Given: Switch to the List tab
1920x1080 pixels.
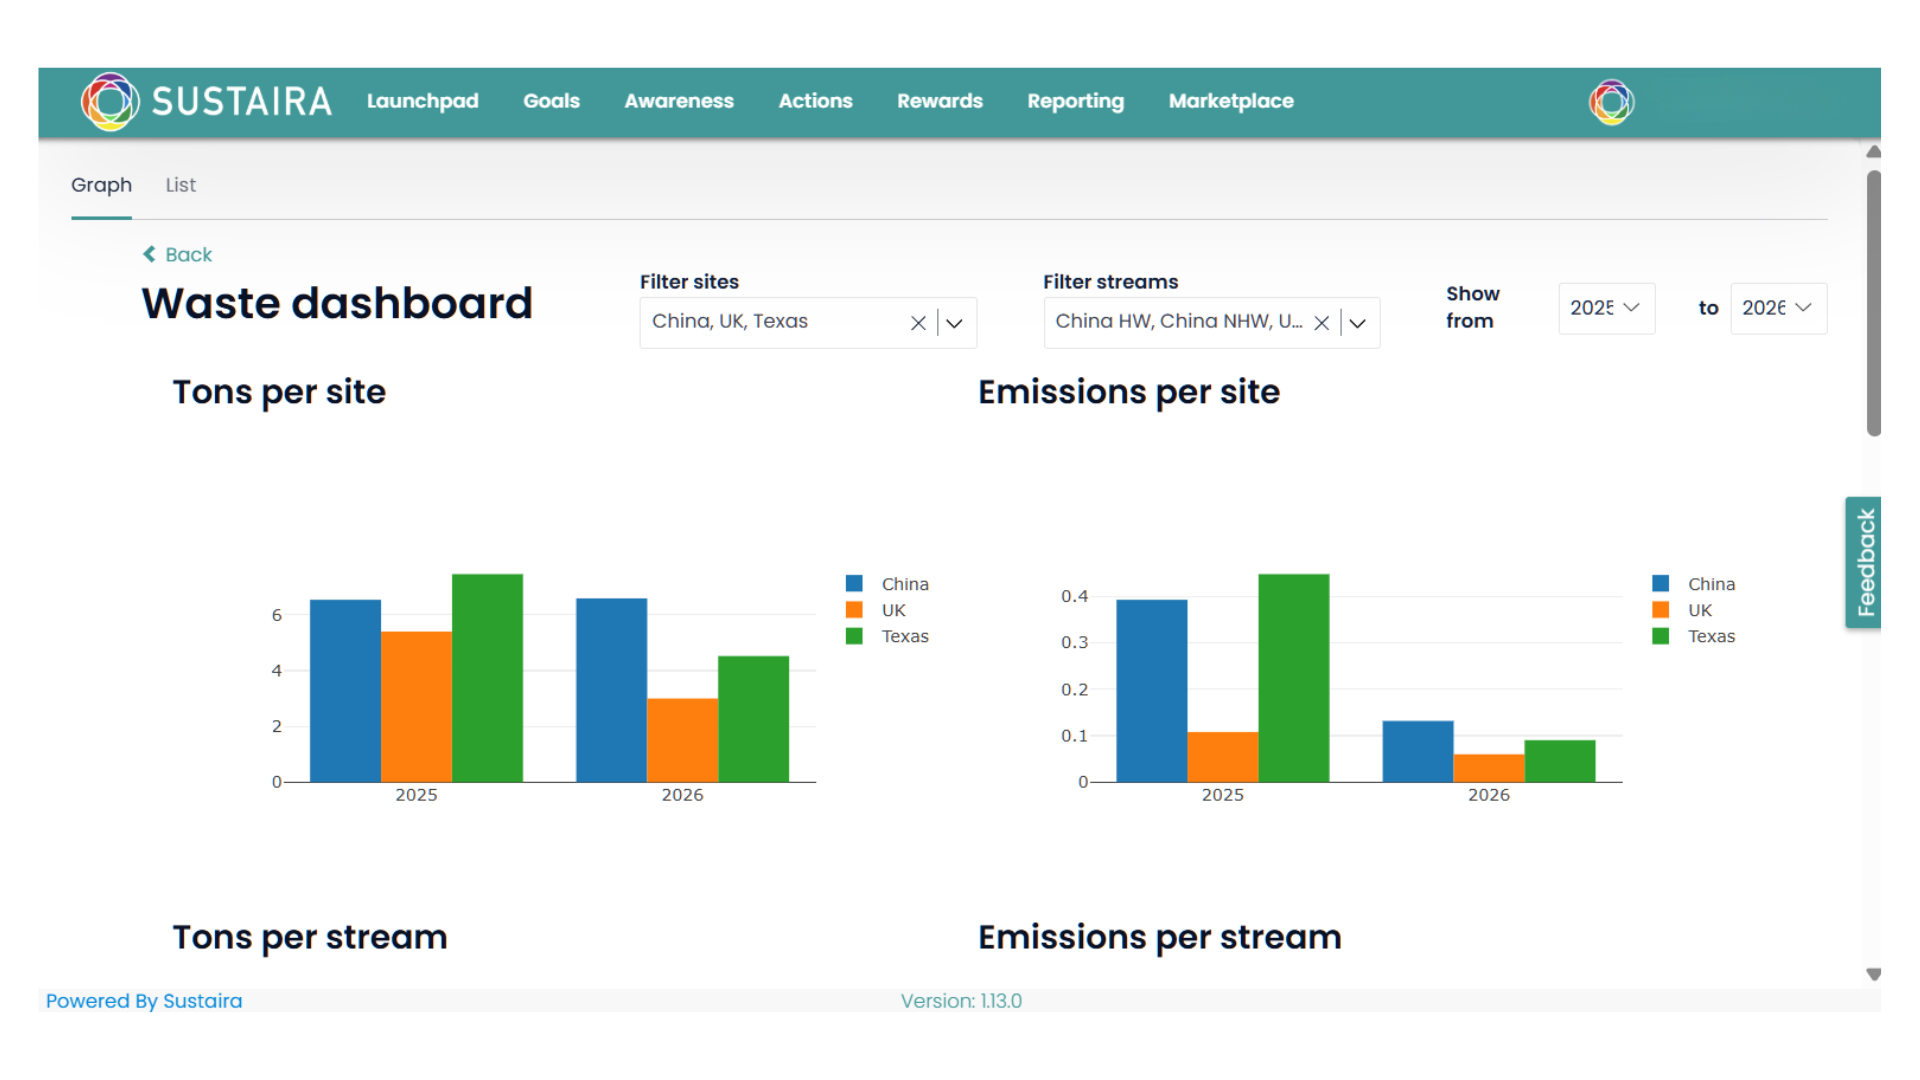Looking at the screenshot, I should pos(180,185).
